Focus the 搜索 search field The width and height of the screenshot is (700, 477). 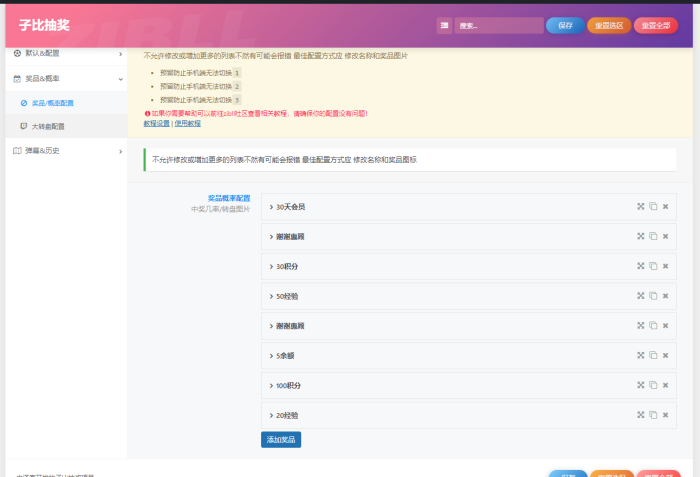(x=499, y=25)
